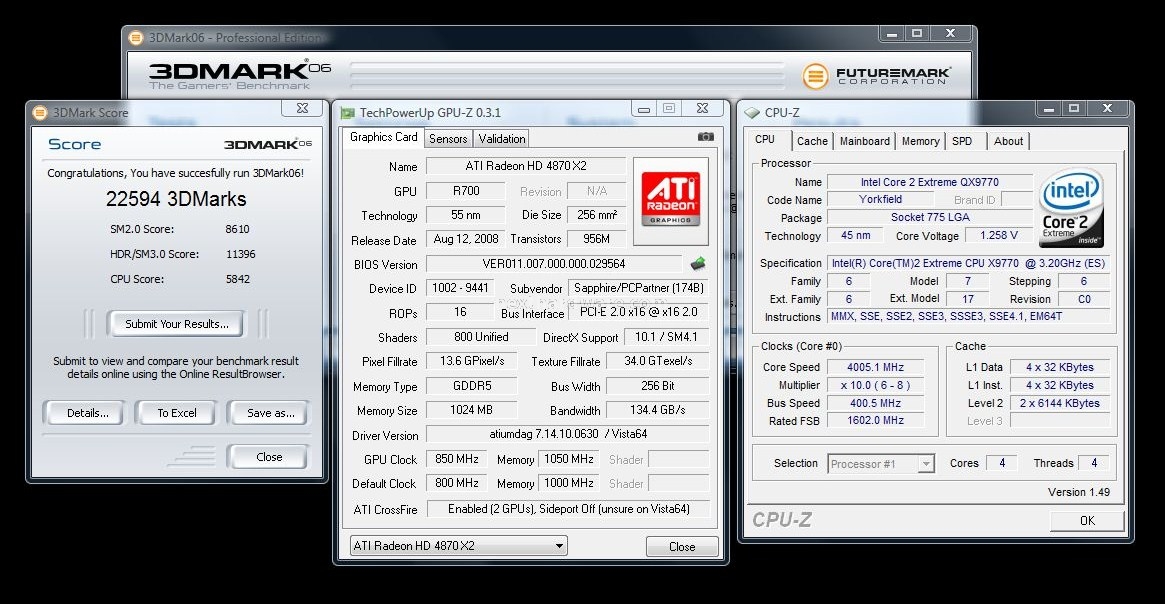Click the Package value Socket 775 LGA
The image size is (1165, 604).
(x=930, y=218)
